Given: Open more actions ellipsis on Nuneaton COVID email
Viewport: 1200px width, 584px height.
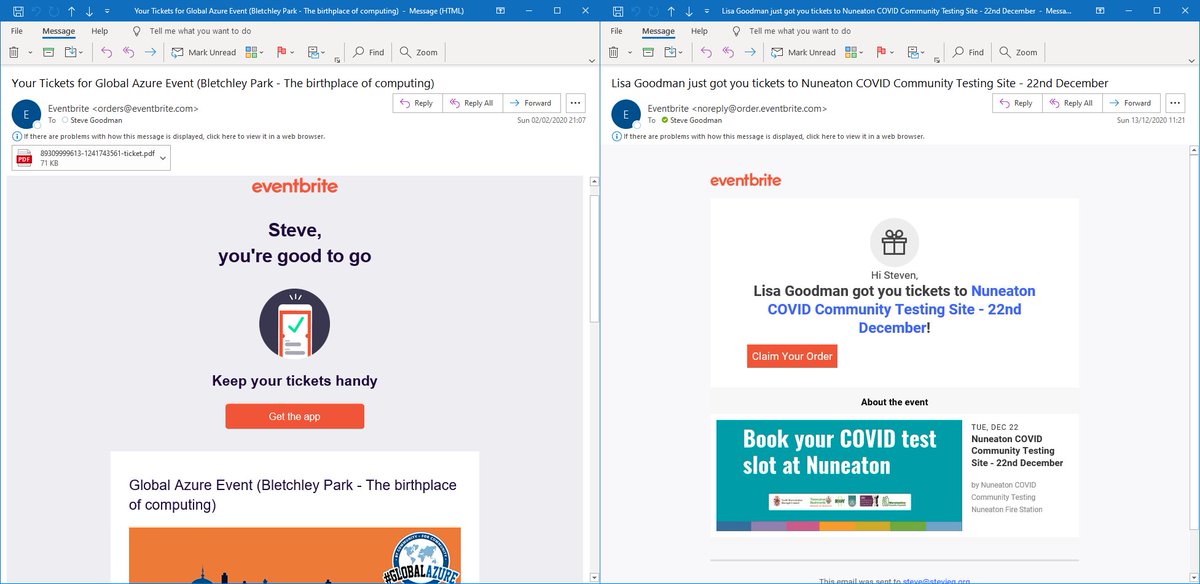Looking at the screenshot, I should coord(1175,103).
